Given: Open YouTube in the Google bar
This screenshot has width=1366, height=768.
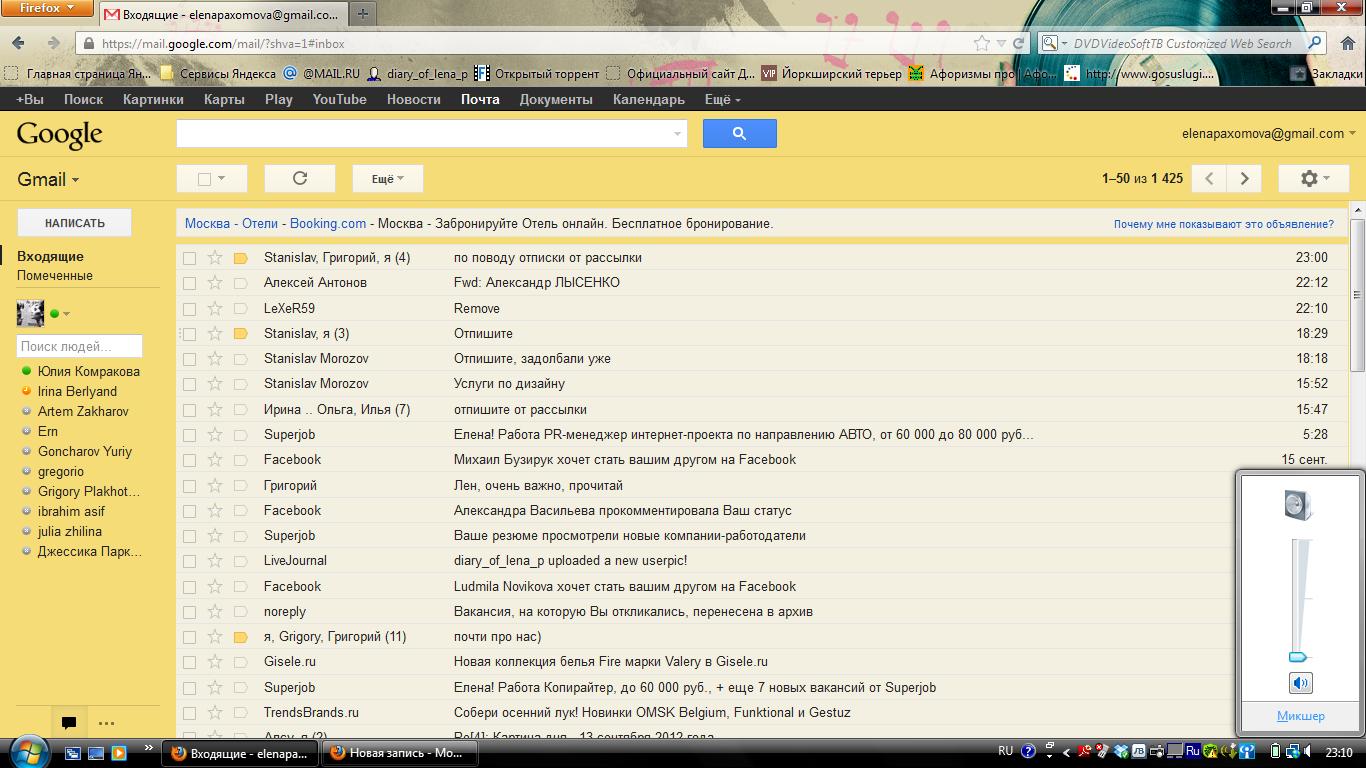Looking at the screenshot, I should pos(339,99).
